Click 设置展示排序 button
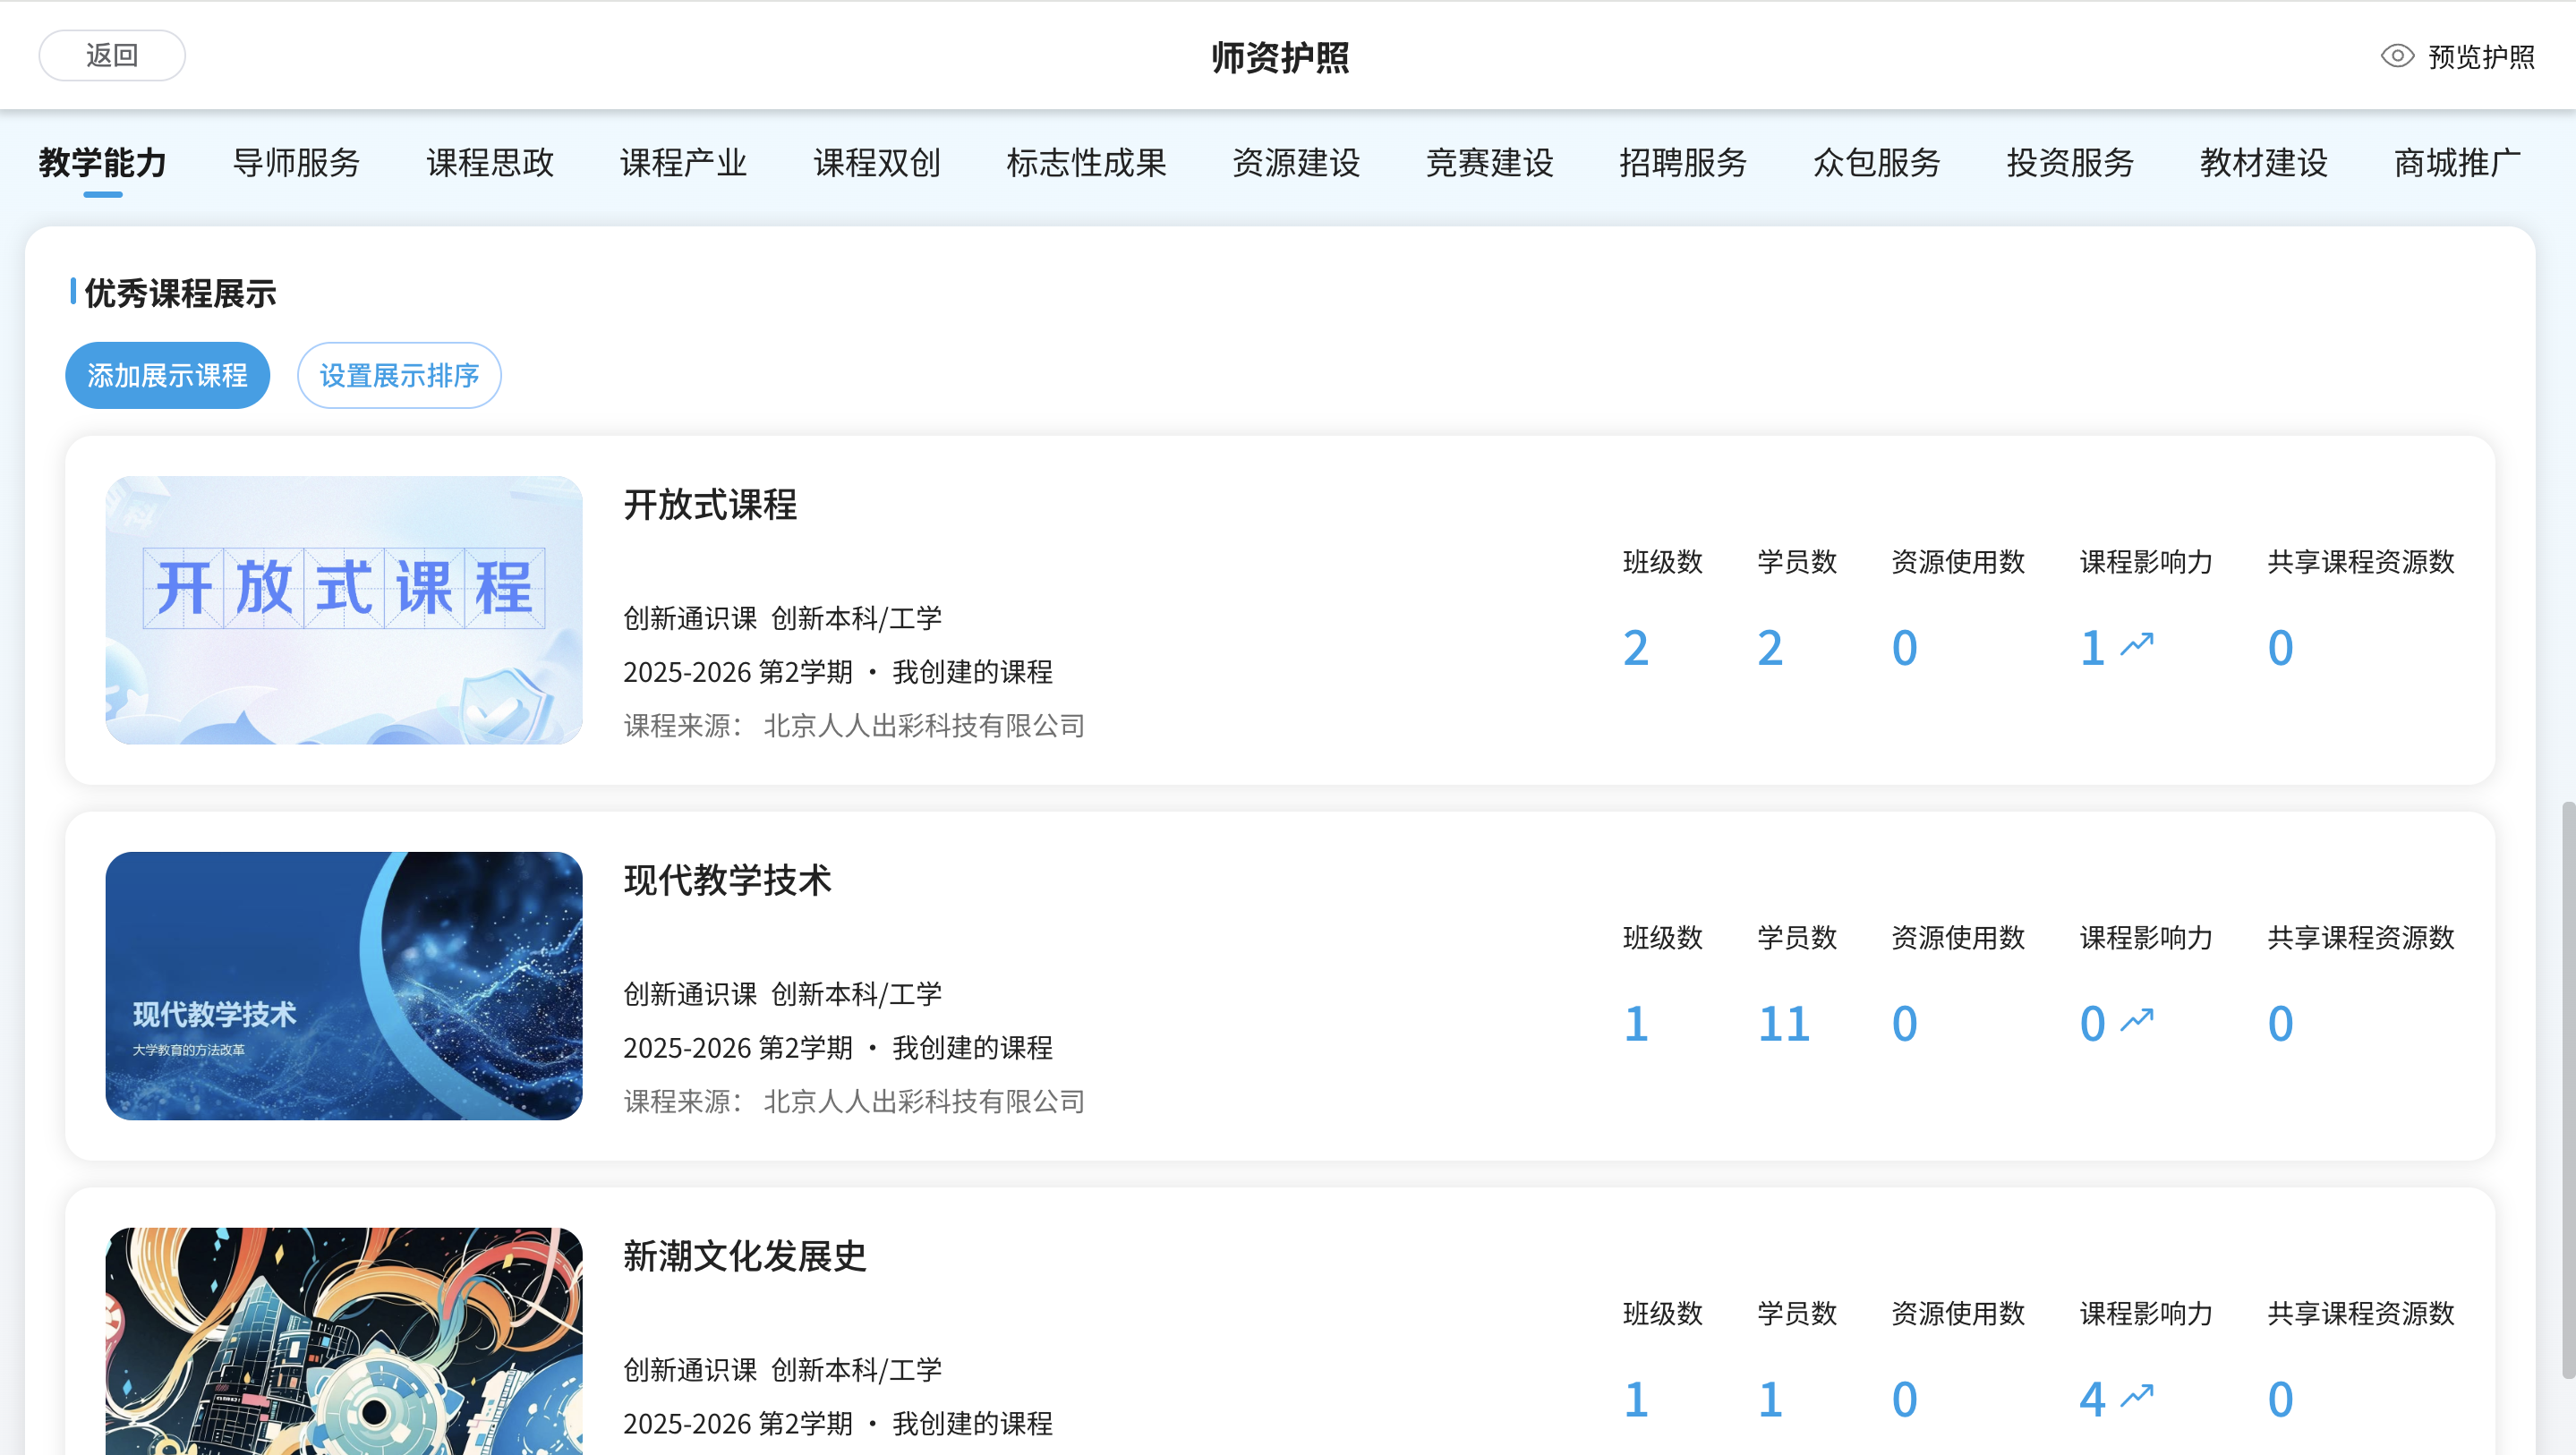The image size is (2576, 1455). click(x=399, y=375)
